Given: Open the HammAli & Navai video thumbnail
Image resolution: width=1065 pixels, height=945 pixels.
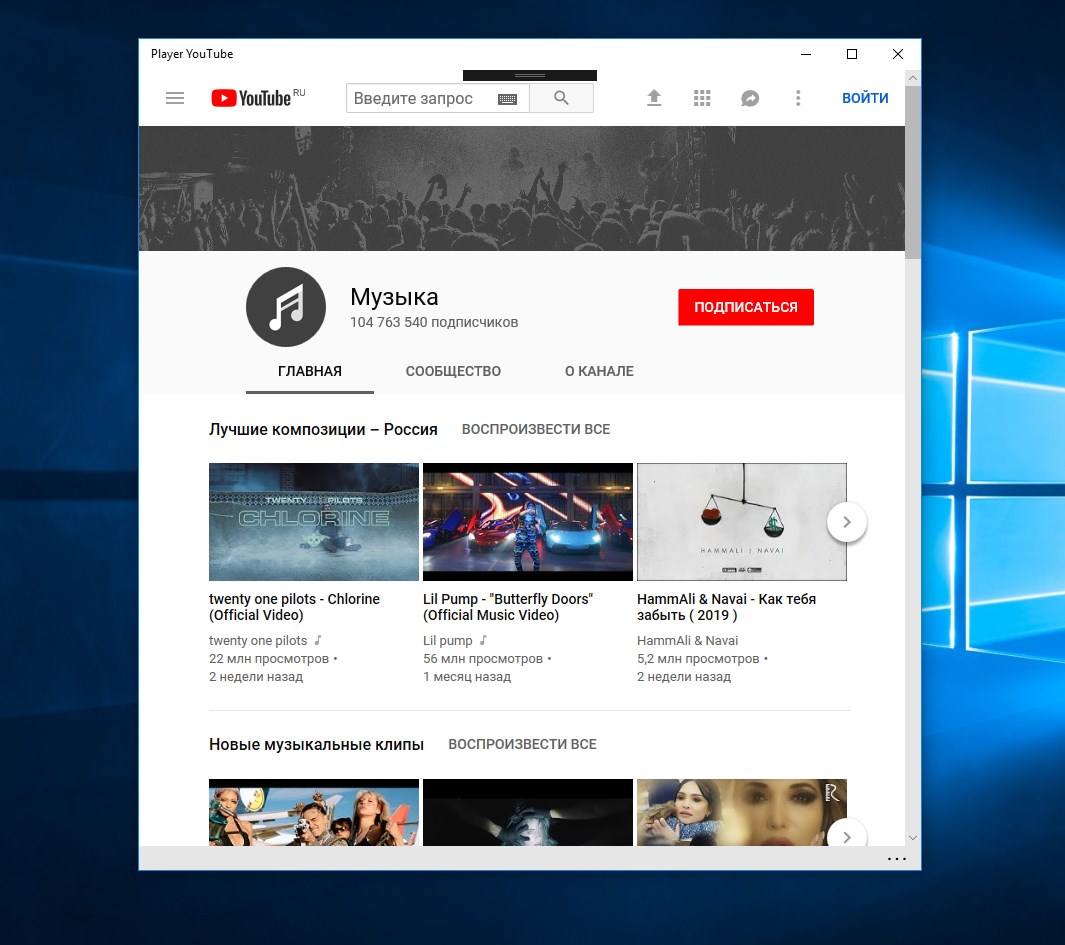Looking at the screenshot, I should click(742, 522).
